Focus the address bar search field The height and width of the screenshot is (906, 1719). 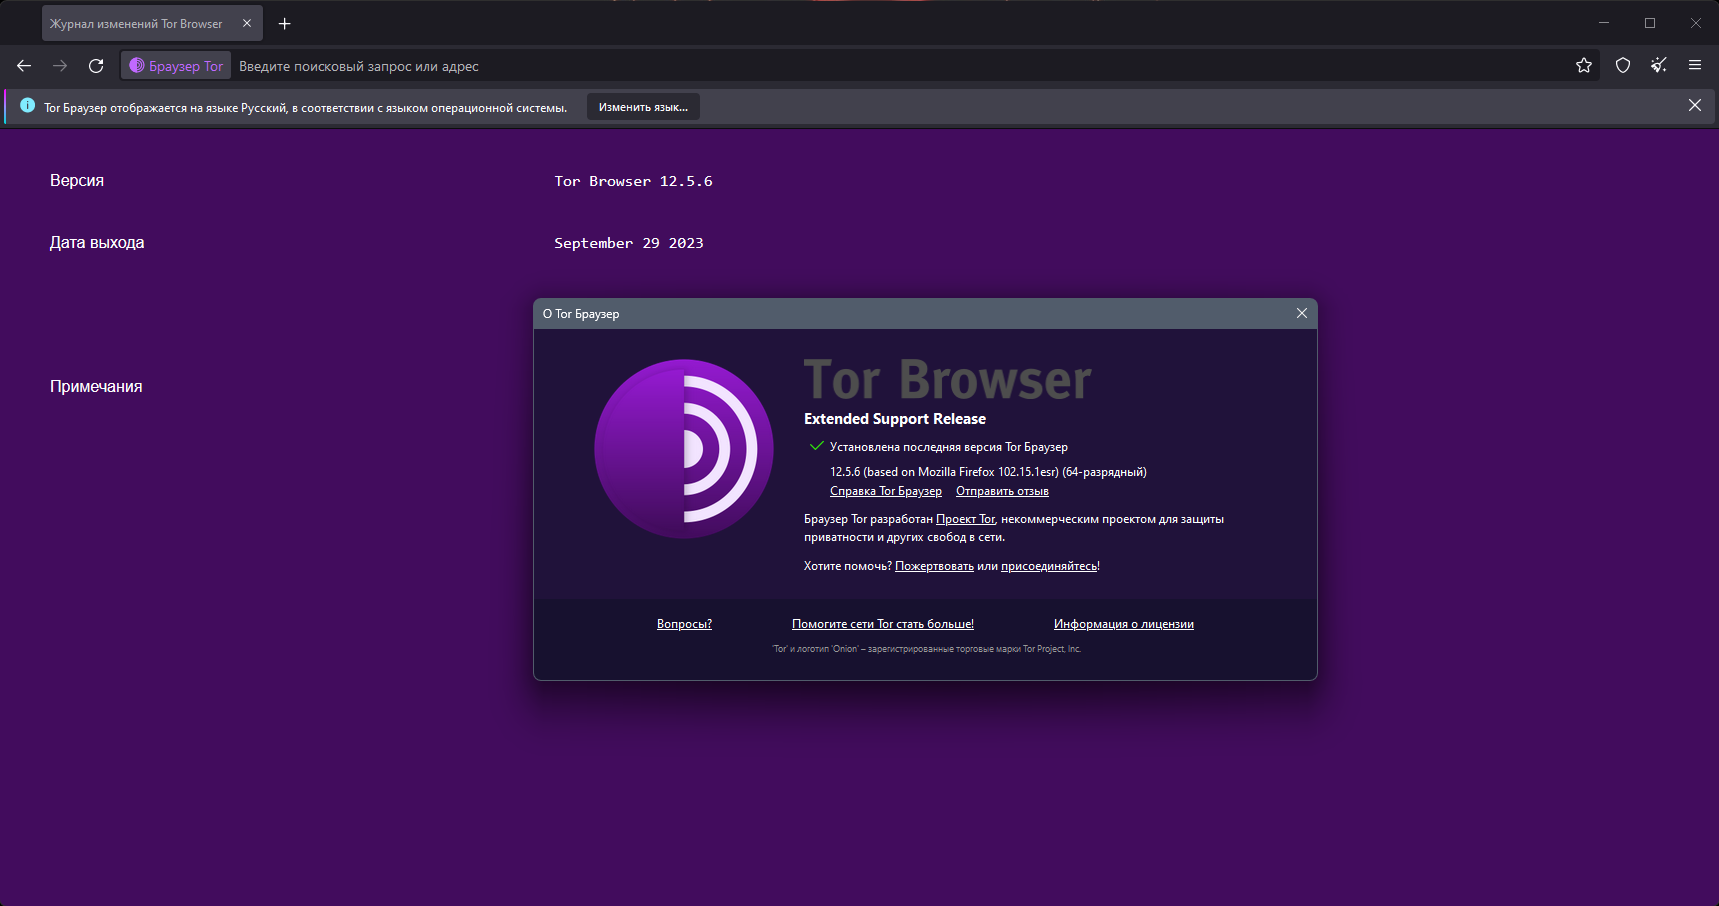[900, 66]
